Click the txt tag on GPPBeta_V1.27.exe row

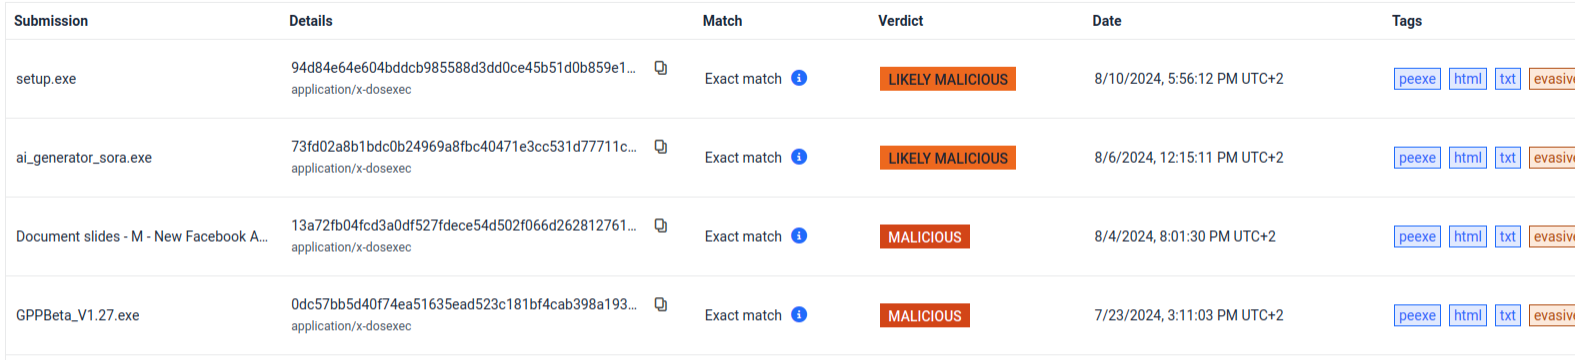tap(1507, 316)
